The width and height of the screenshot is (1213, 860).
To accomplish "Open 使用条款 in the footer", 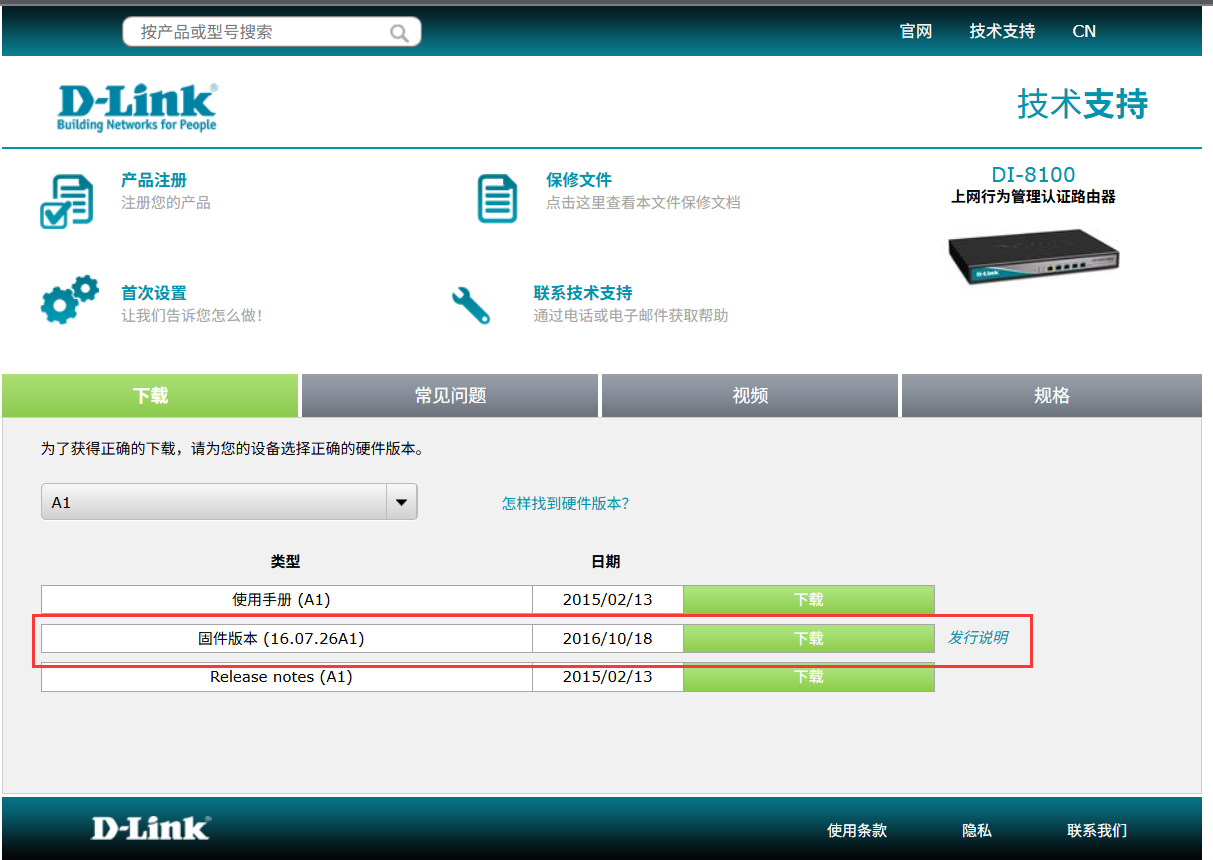I will tap(857, 830).
